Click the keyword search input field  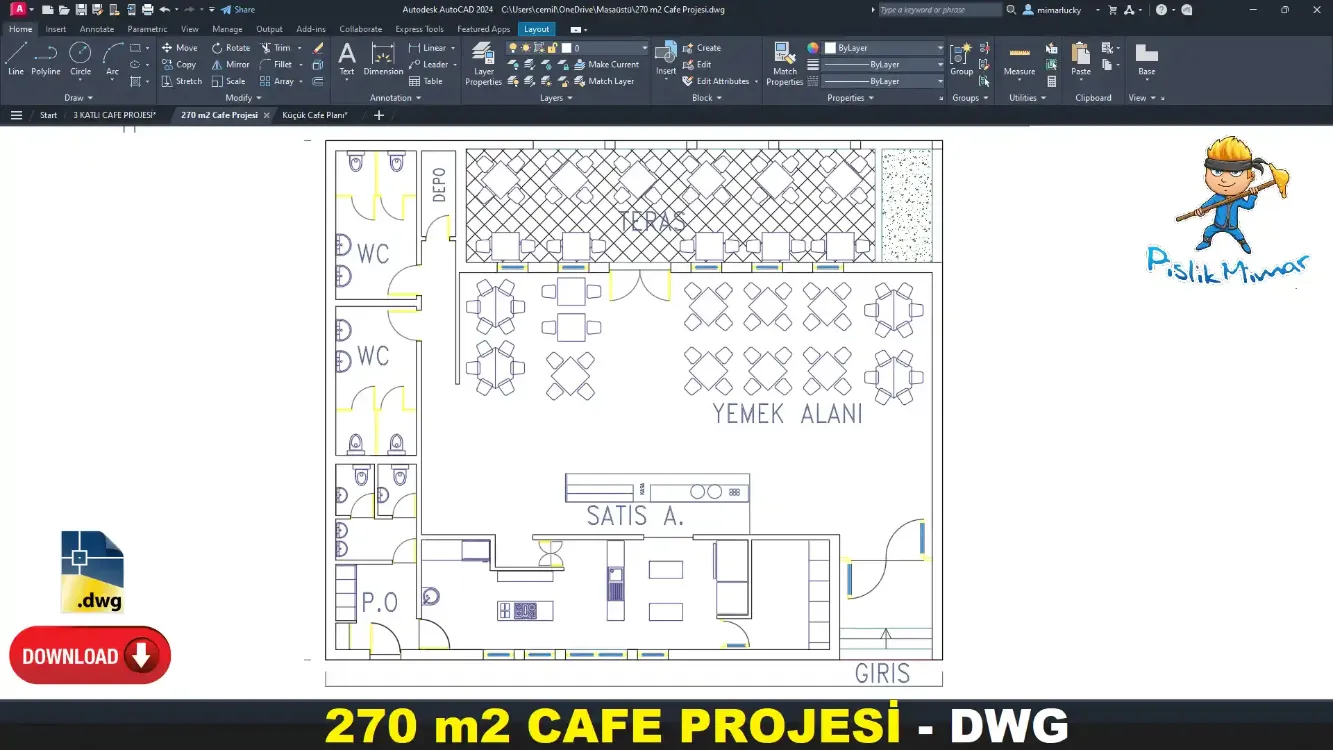click(939, 9)
